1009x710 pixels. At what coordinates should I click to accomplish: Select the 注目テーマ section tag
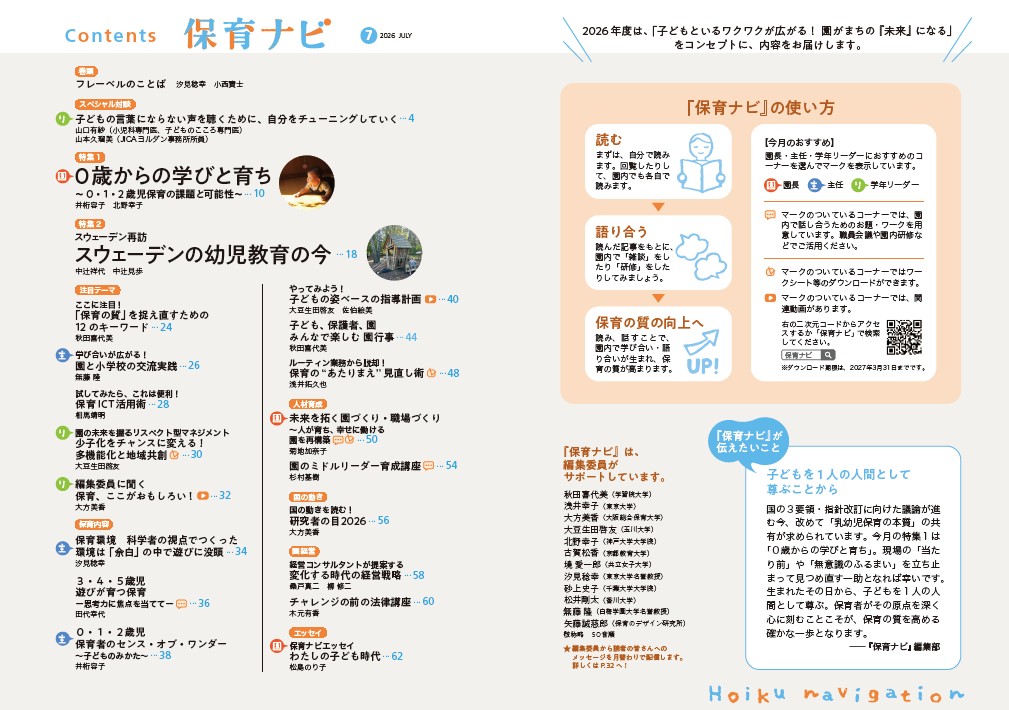pyautogui.click(x=96, y=290)
